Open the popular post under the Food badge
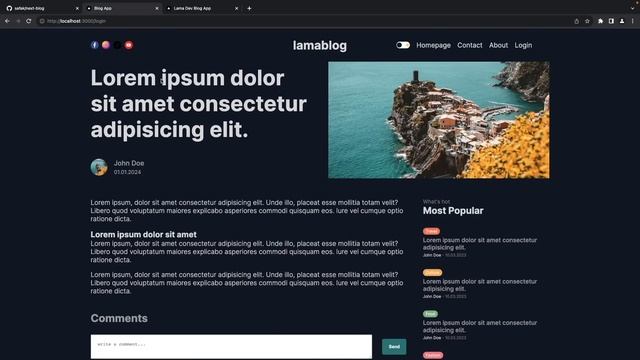The image size is (640, 360). (x=480, y=327)
